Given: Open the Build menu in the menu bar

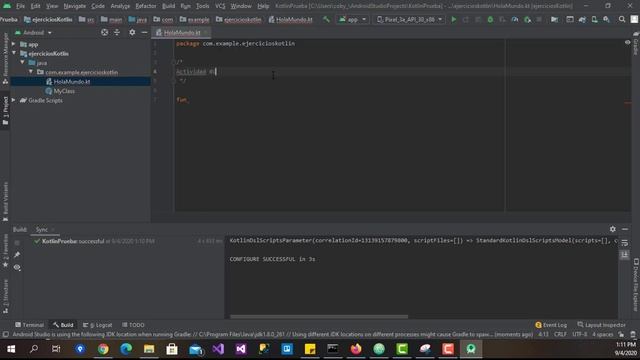Looking at the screenshot, I should (x=168, y=6).
